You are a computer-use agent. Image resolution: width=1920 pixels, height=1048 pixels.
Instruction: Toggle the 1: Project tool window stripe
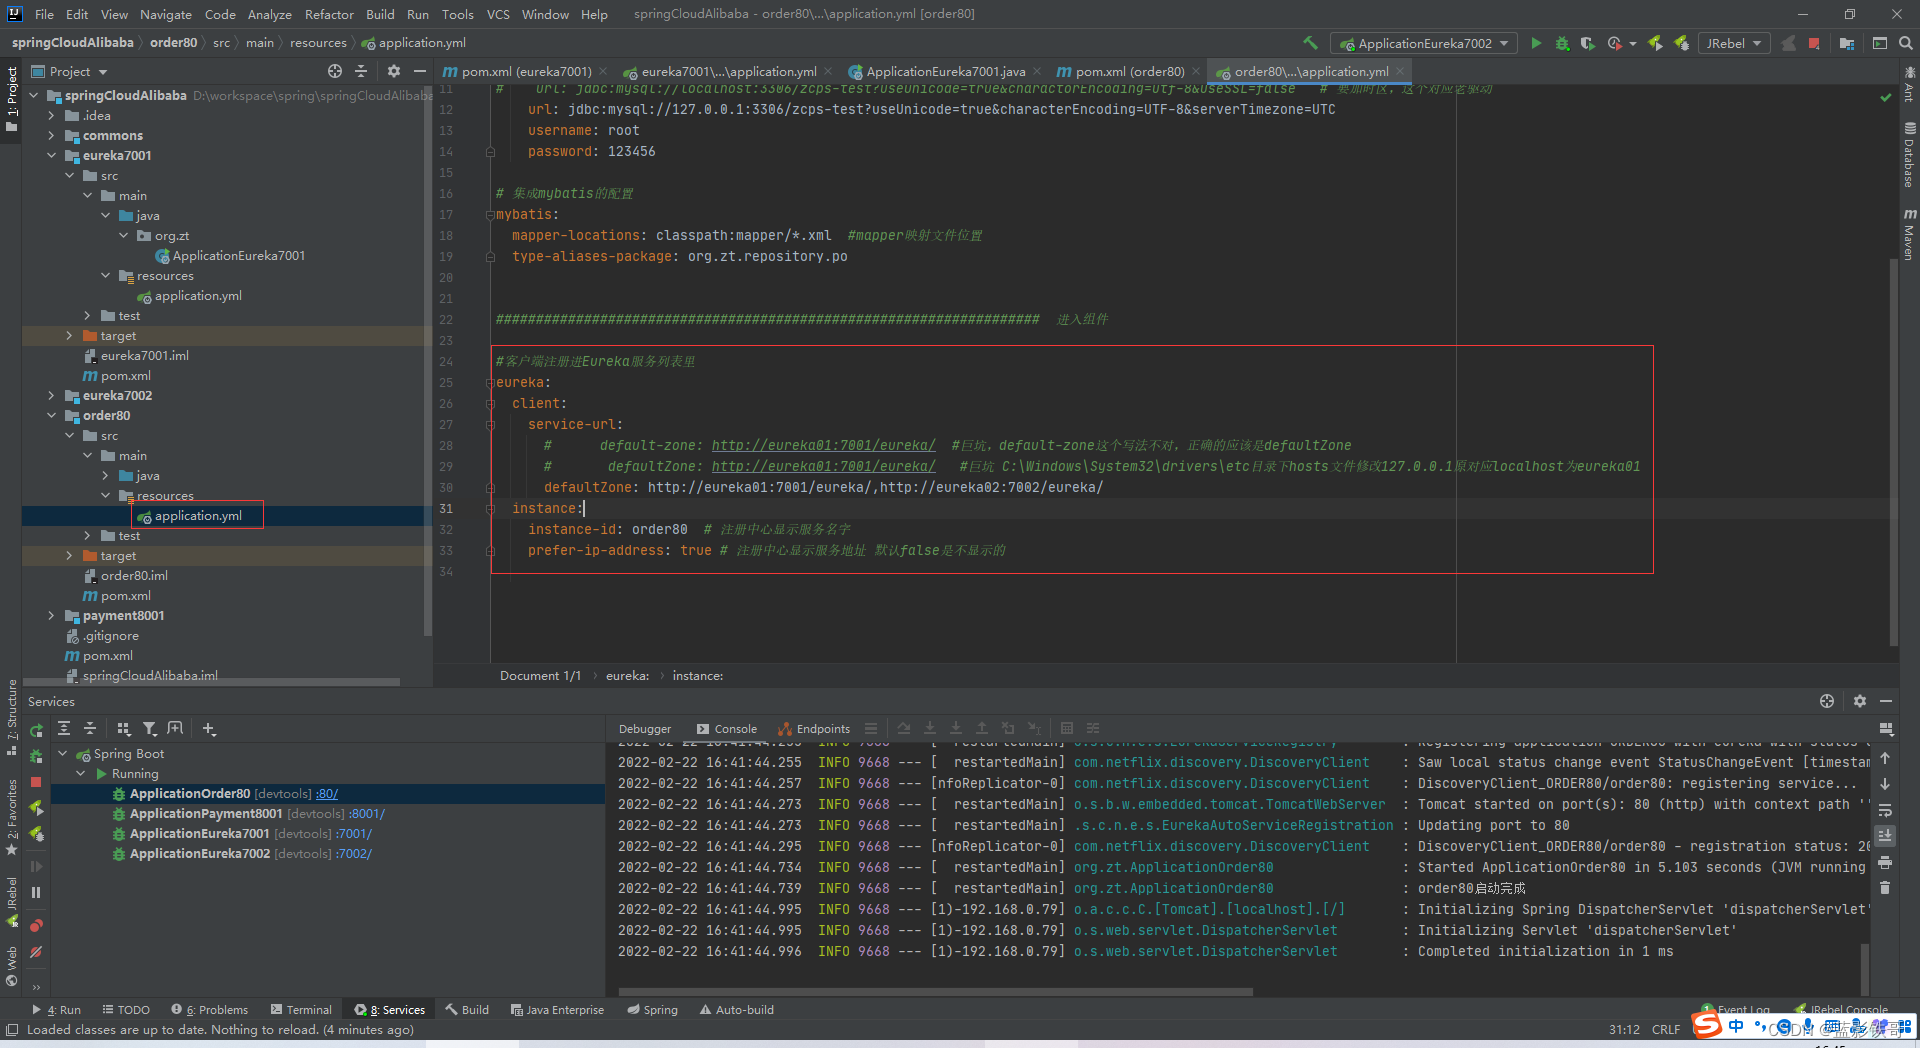[11, 100]
